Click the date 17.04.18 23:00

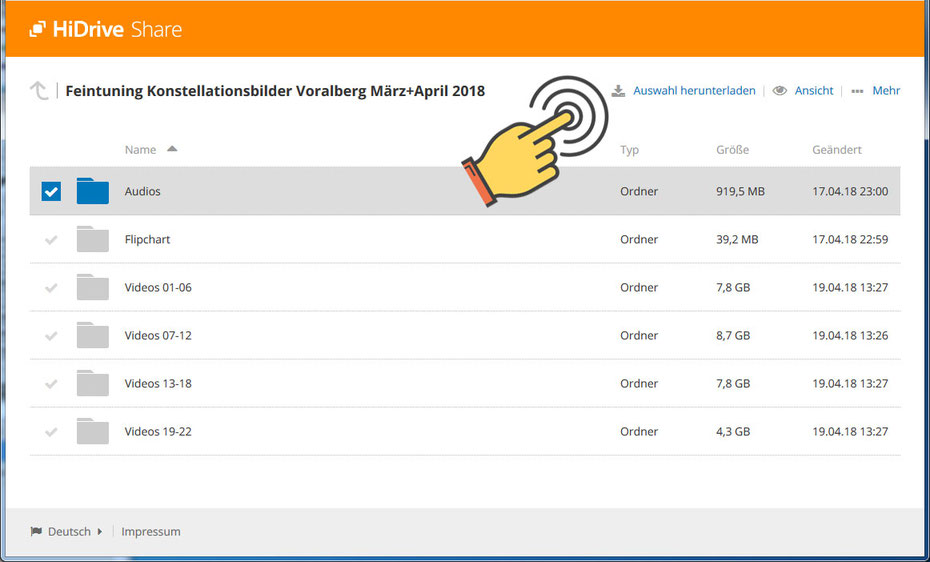click(850, 191)
